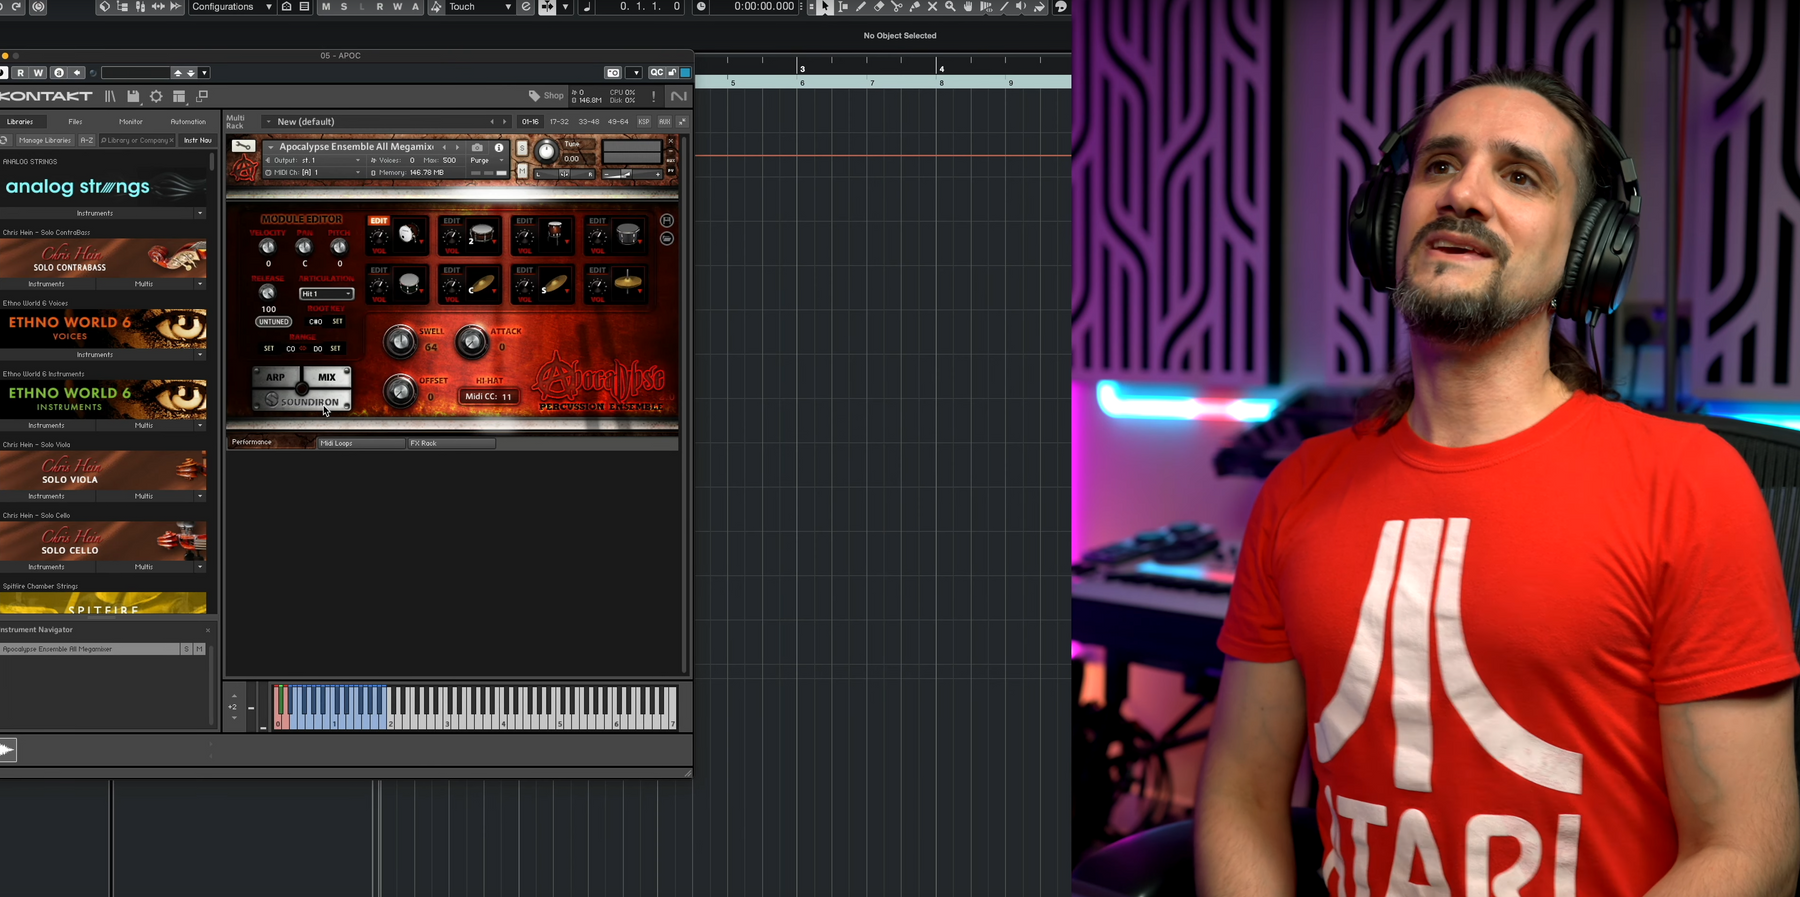Viewport: 1800px width, 897px height.
Task: Open the Articulation Hit 1 dropdown
Action: tap(326, 293)
